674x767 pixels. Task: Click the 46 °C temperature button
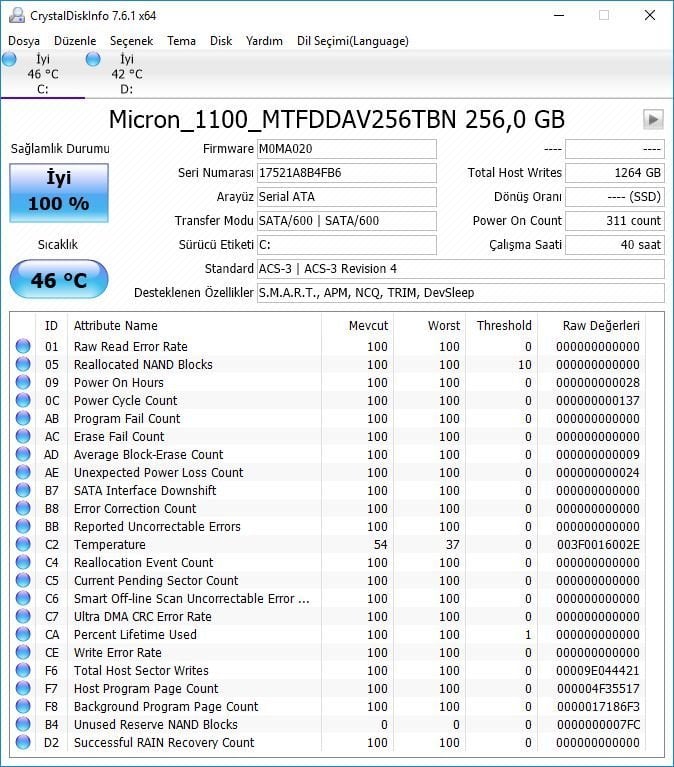coord(59,280)
